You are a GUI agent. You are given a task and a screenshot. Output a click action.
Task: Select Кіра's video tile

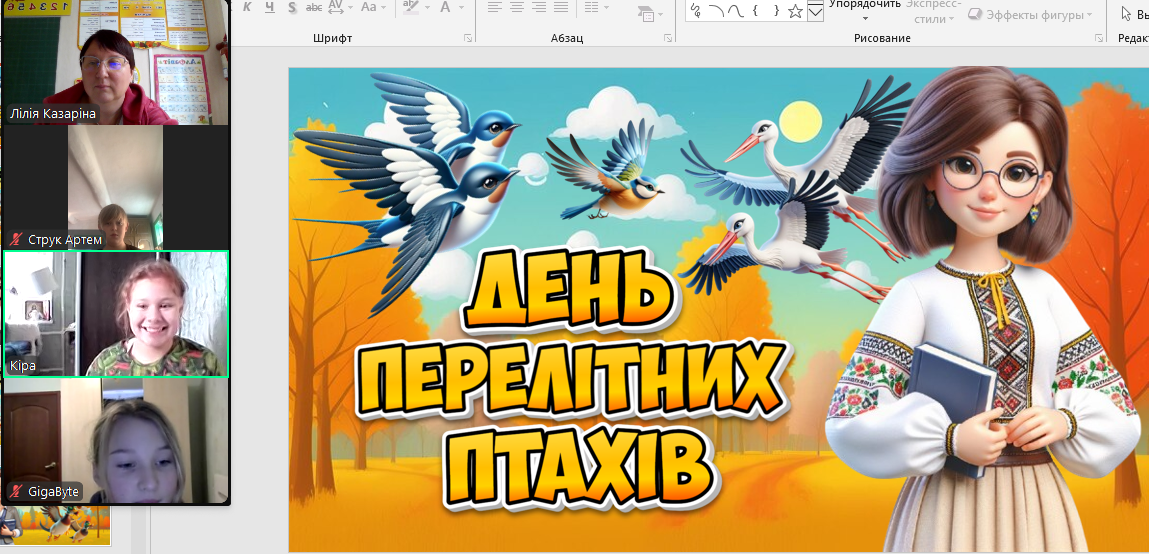click(116, 314)
